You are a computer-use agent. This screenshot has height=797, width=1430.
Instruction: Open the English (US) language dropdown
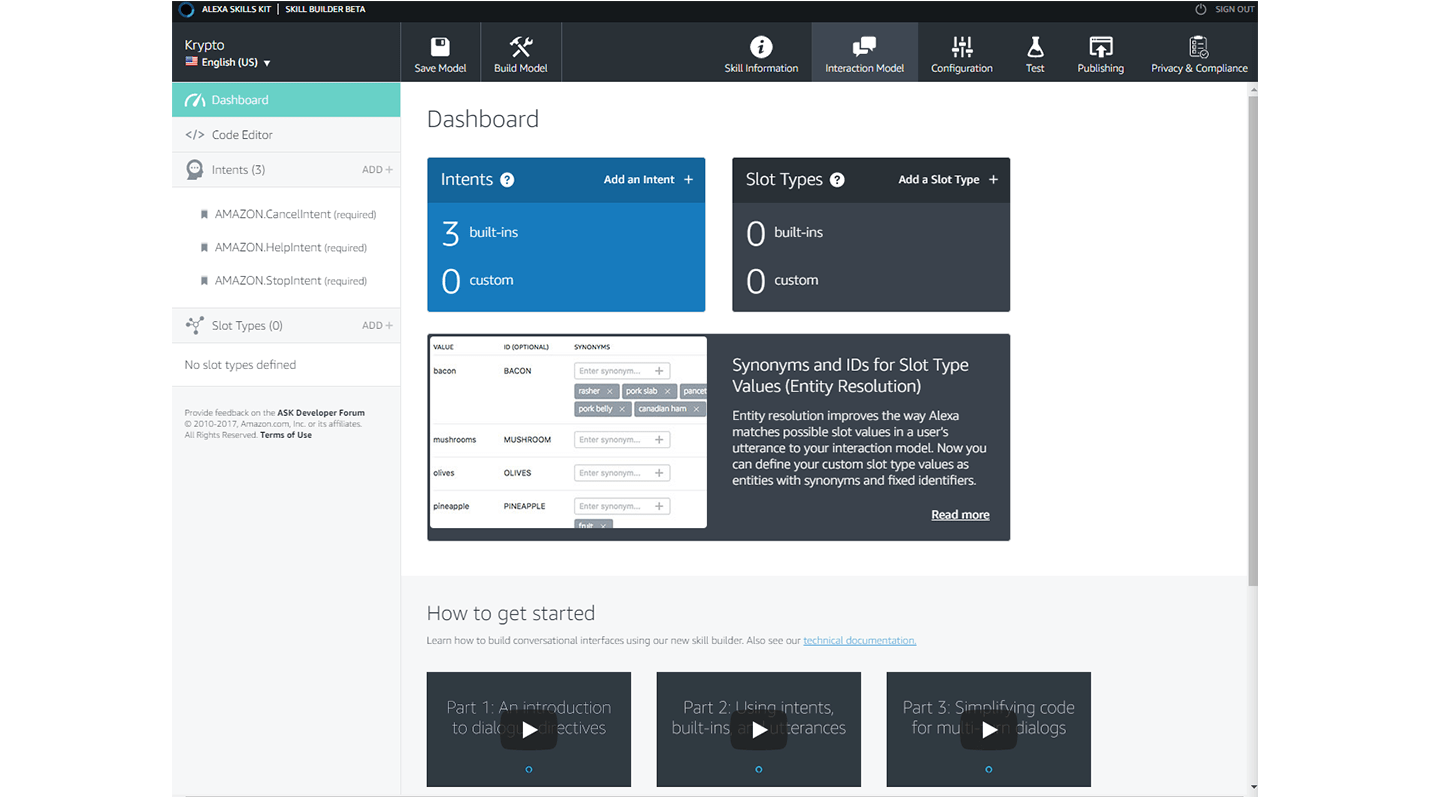228,62
